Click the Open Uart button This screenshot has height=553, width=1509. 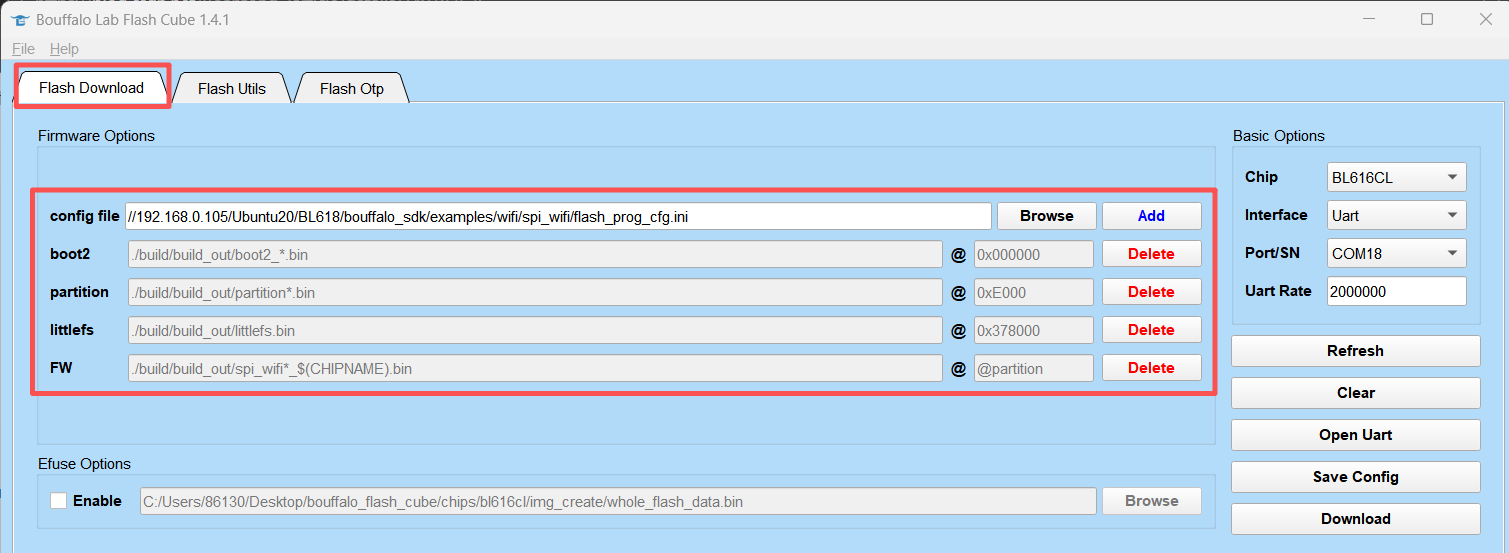pos(1356,435)
